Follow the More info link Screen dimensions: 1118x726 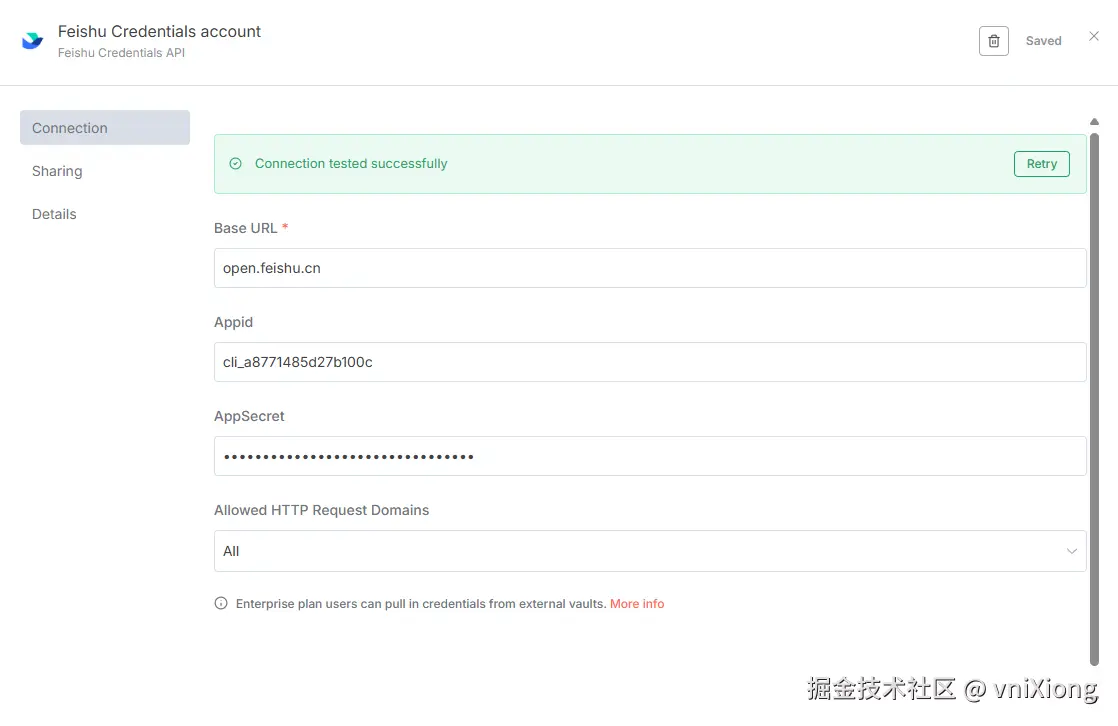click(x=637, y=603)
